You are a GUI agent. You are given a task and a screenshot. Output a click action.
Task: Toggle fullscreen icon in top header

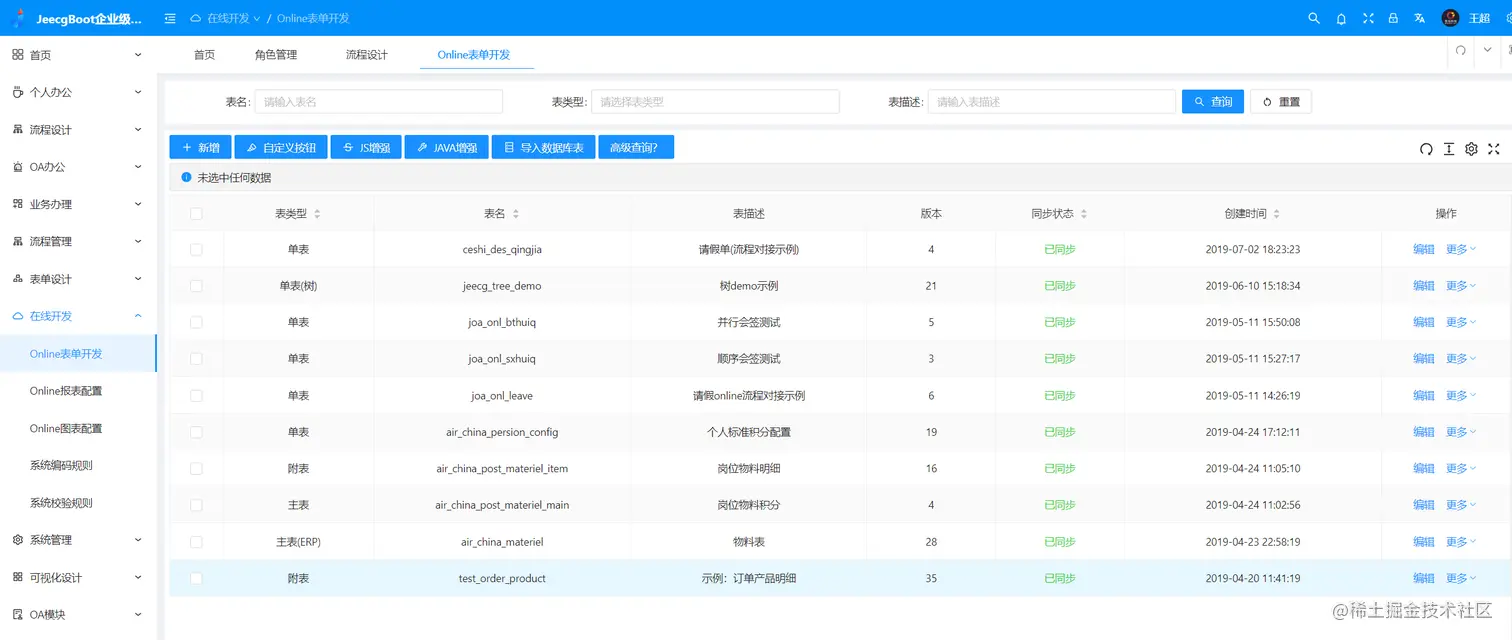click(1368, 18)
